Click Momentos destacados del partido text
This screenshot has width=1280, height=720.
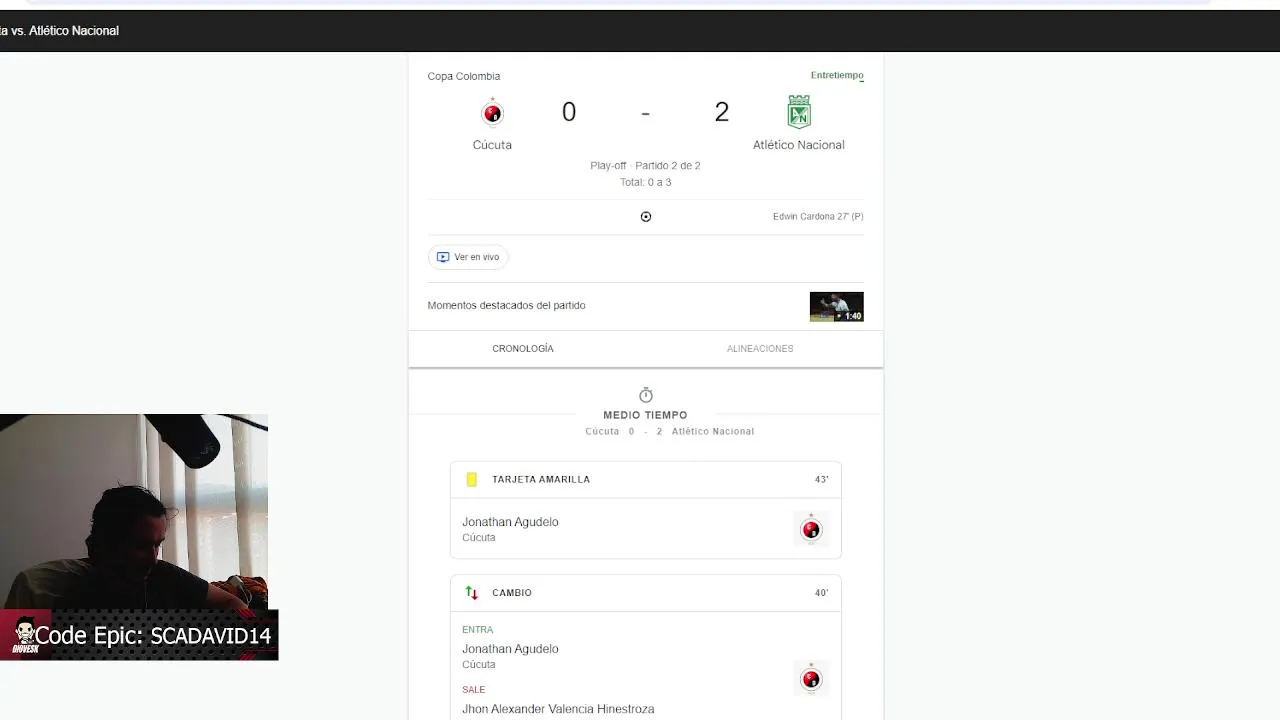pyautogui.click(x=507, y=306)
